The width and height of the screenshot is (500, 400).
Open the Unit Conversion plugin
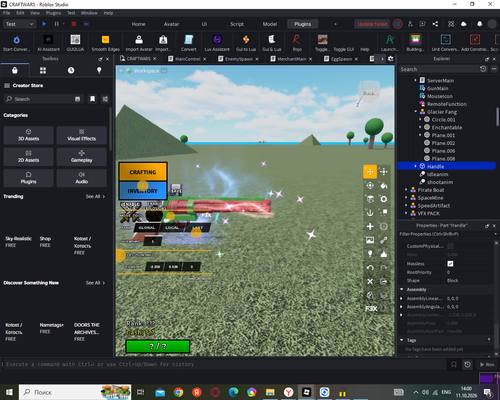[445, 43]
